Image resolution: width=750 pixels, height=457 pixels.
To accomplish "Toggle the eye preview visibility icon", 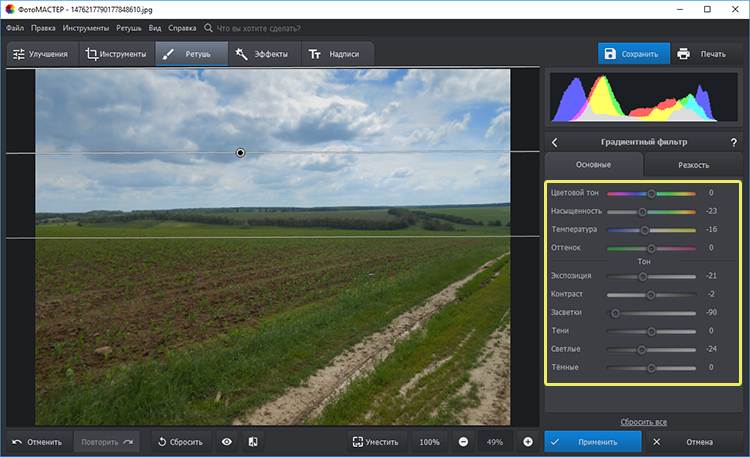I will coord(227,441).
